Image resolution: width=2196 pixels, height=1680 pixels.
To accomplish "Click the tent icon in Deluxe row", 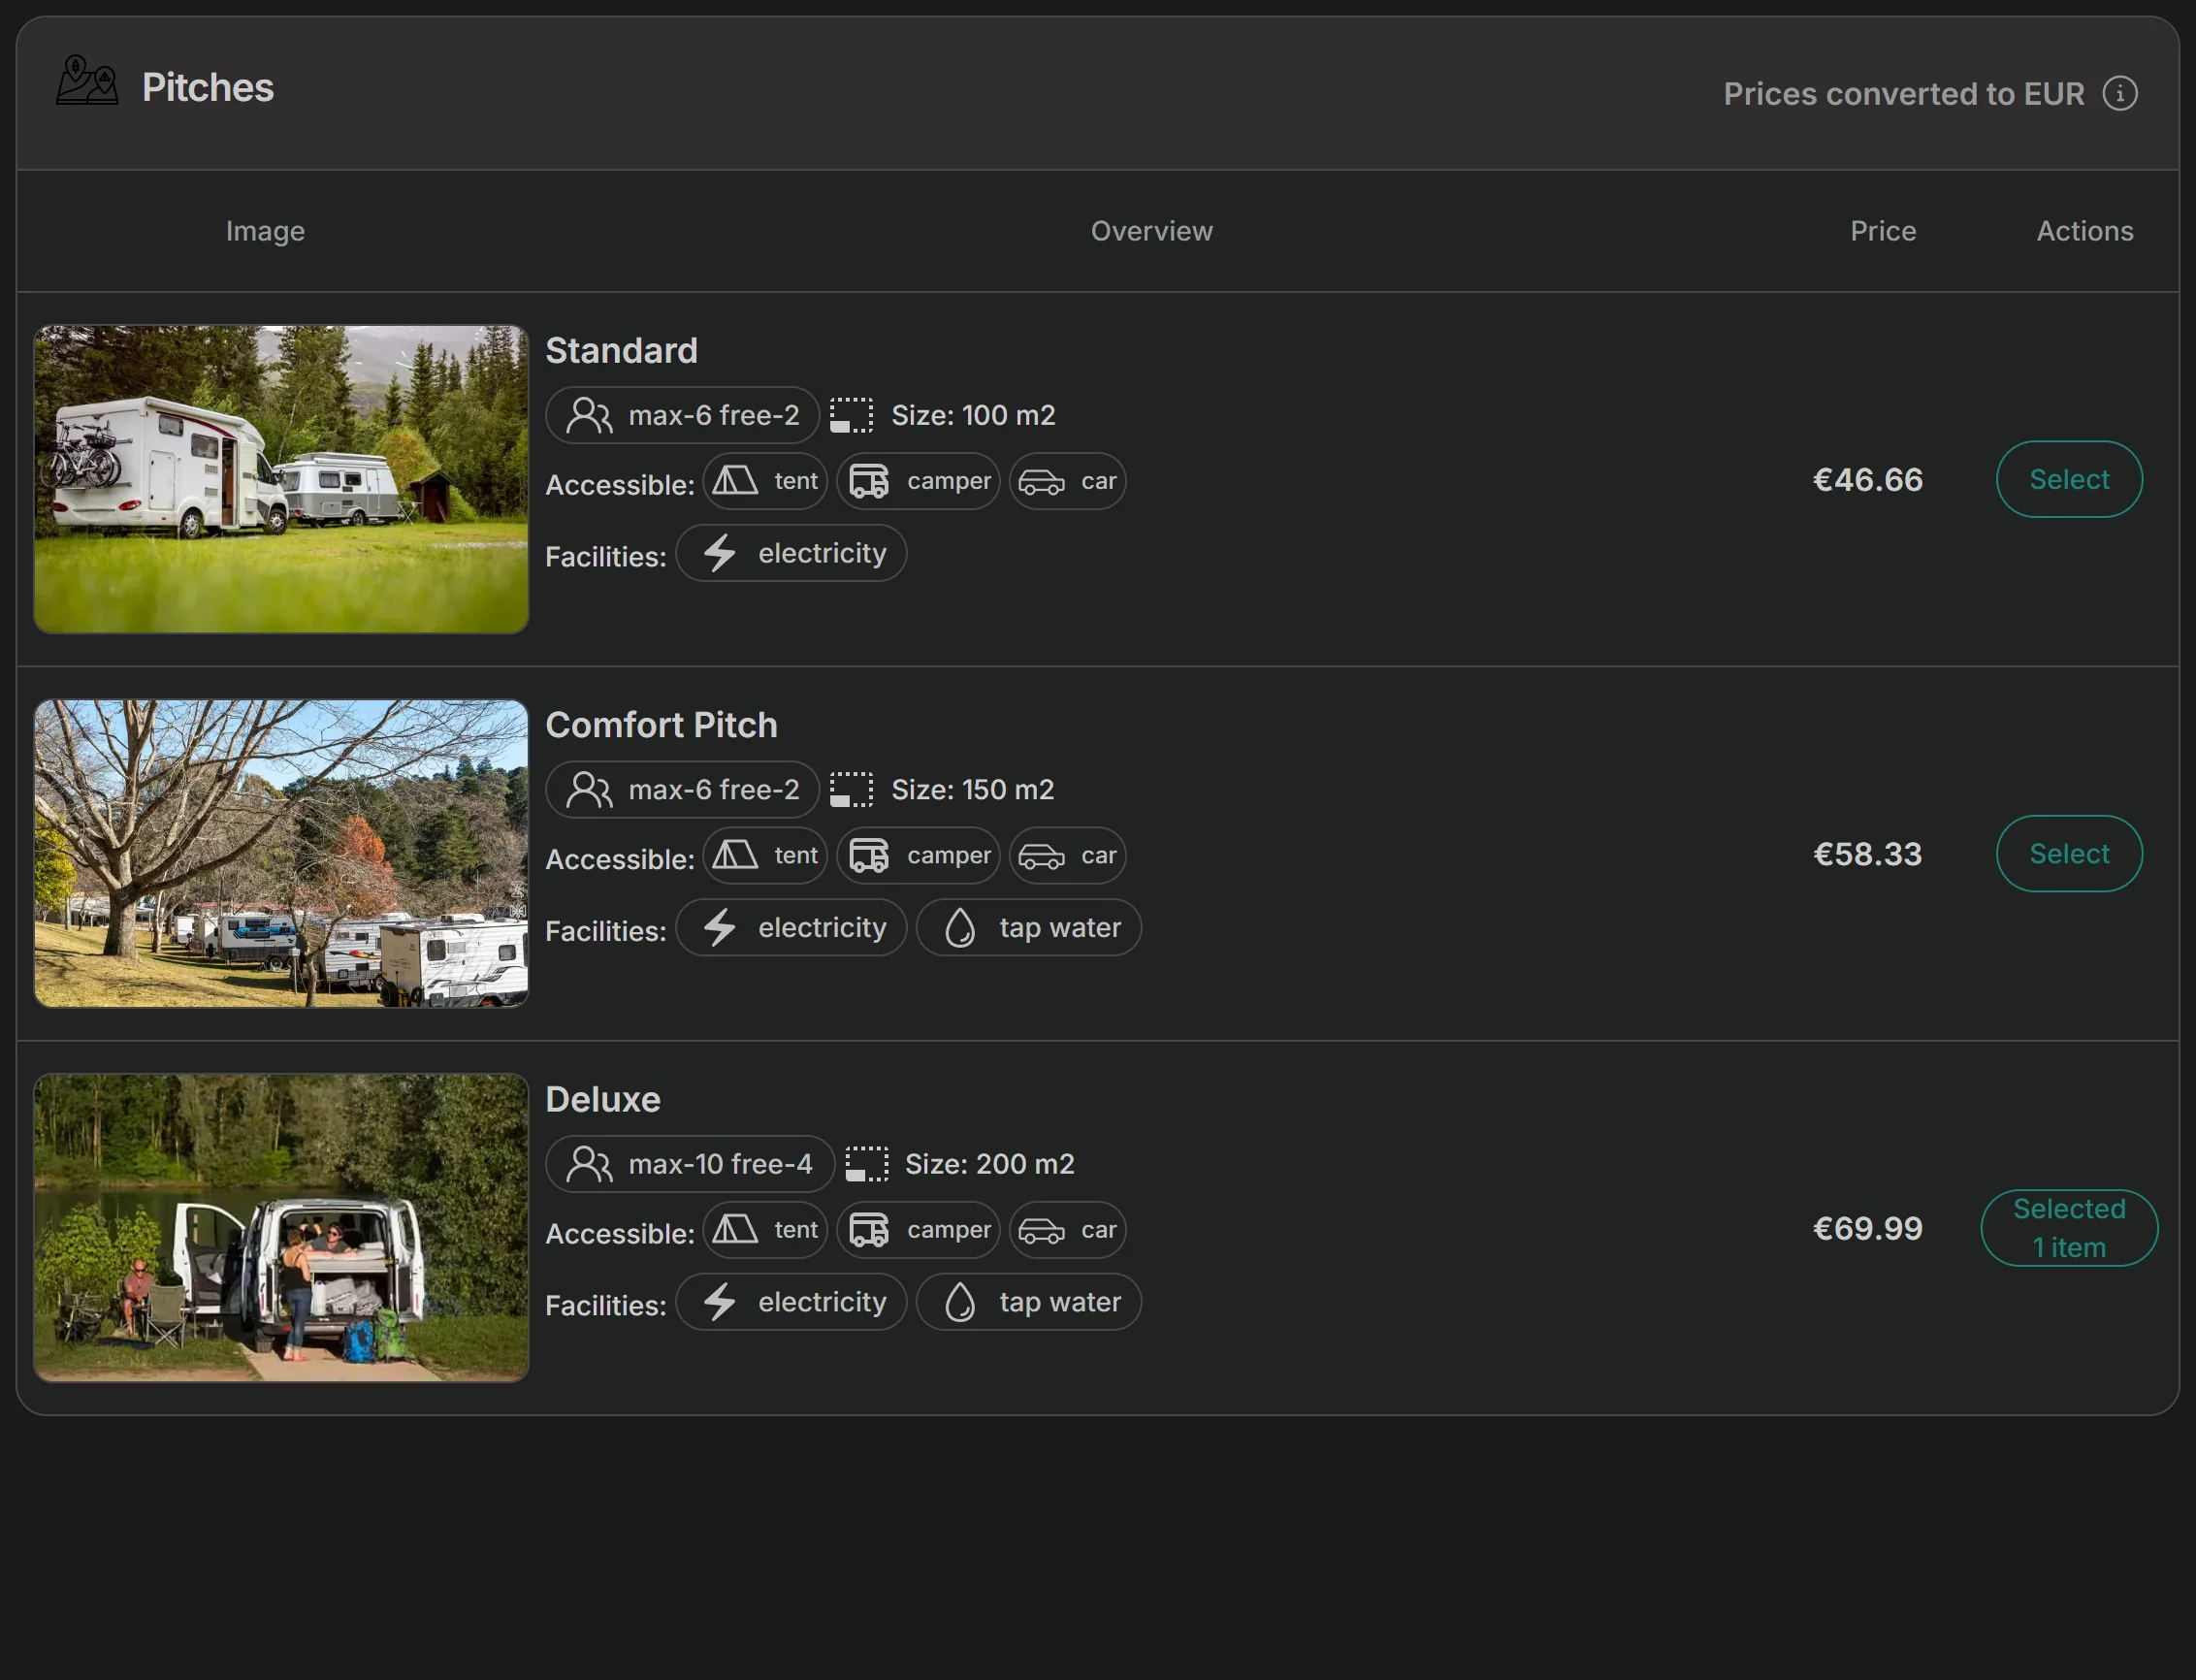I will [x=735, y=1230].
